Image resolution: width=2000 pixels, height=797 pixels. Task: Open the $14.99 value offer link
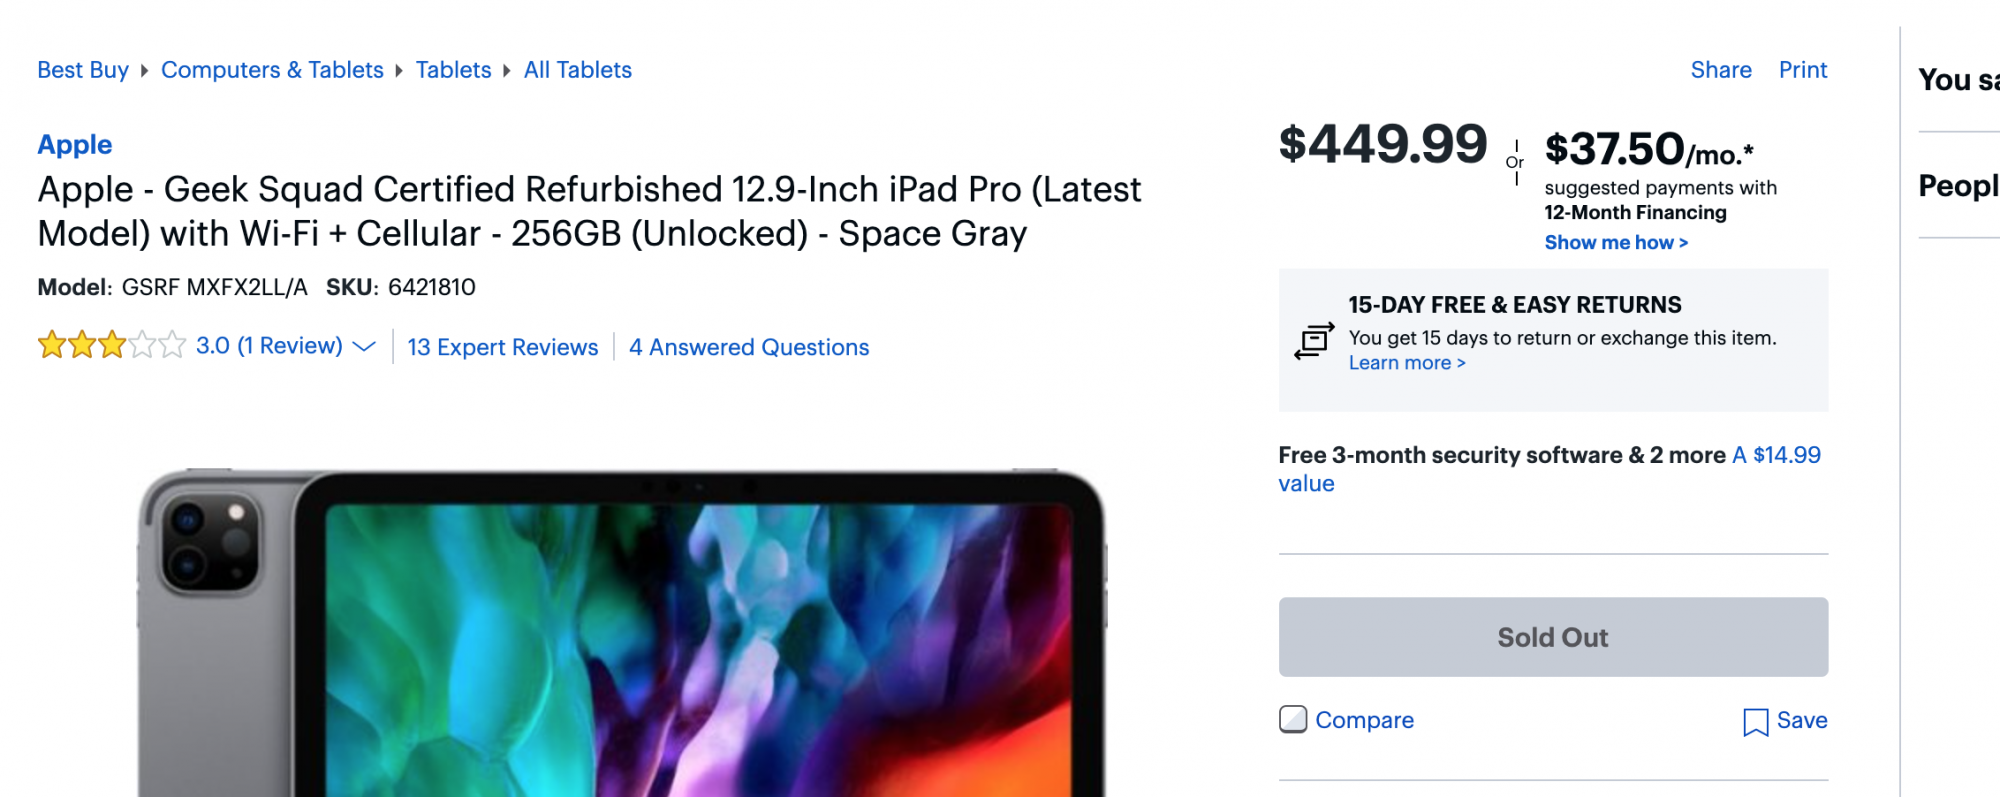[x=1776, y=456]
